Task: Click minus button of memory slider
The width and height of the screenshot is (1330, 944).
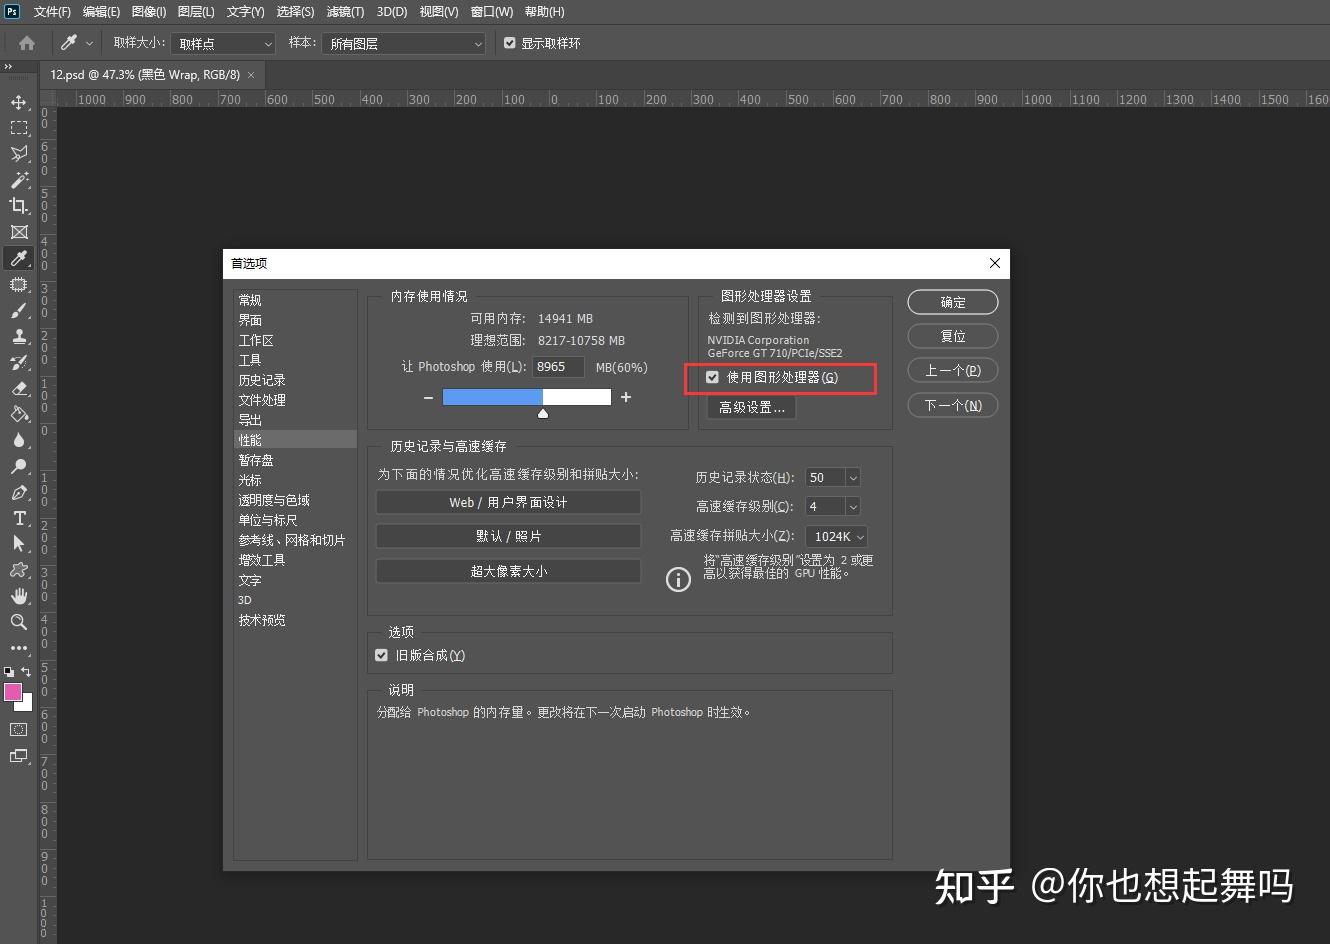Action: 428,397
